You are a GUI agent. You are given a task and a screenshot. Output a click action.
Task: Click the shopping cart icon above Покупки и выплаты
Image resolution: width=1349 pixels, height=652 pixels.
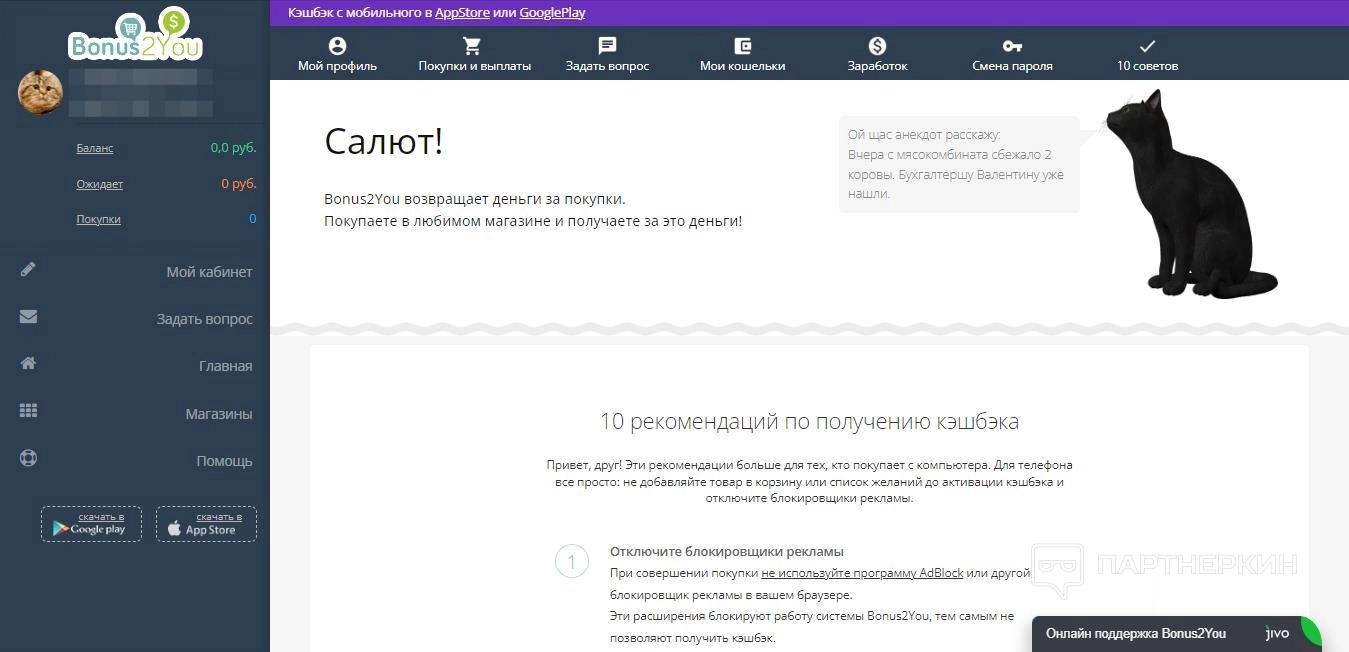(473, 46)
